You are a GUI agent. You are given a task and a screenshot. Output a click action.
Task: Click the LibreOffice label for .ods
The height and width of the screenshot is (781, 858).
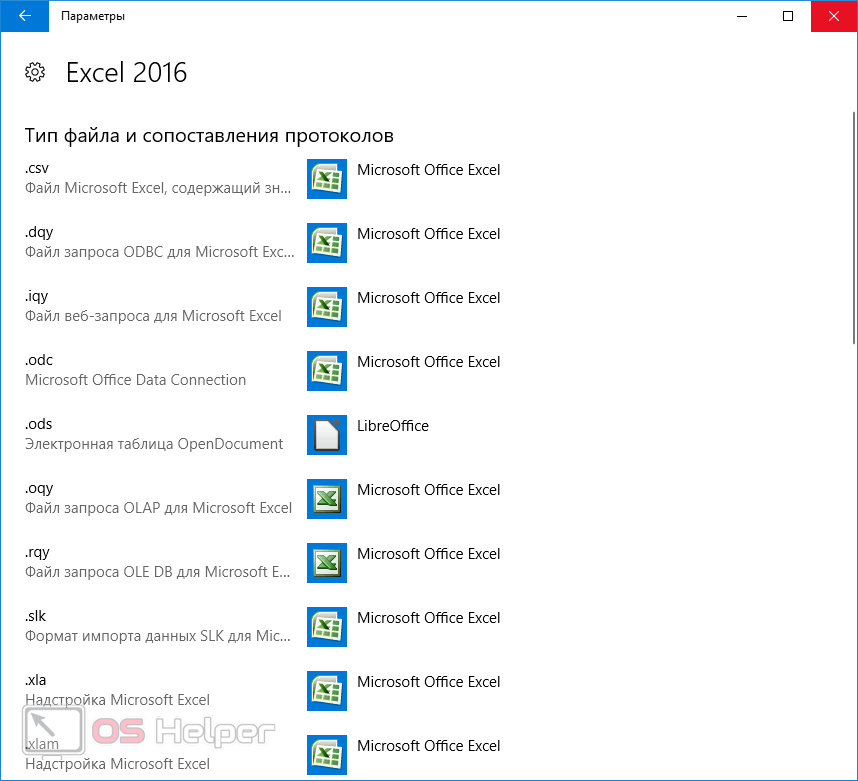393,426
